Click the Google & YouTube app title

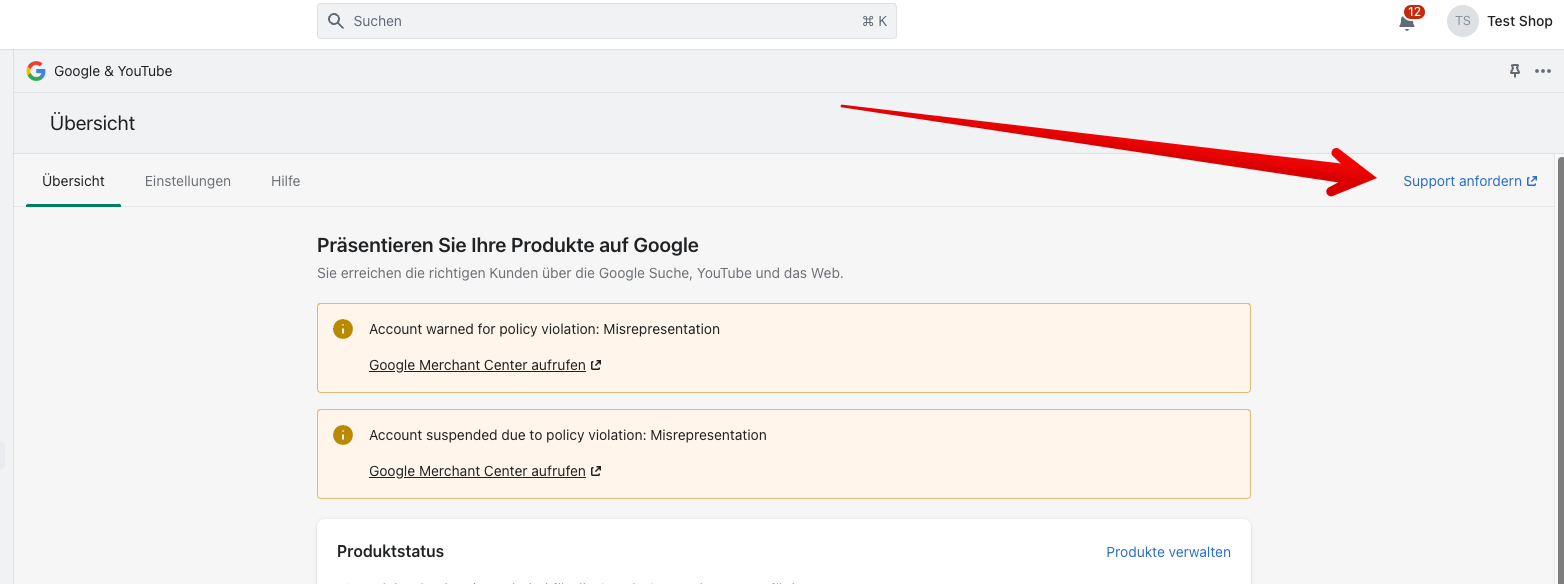[113, 71]
